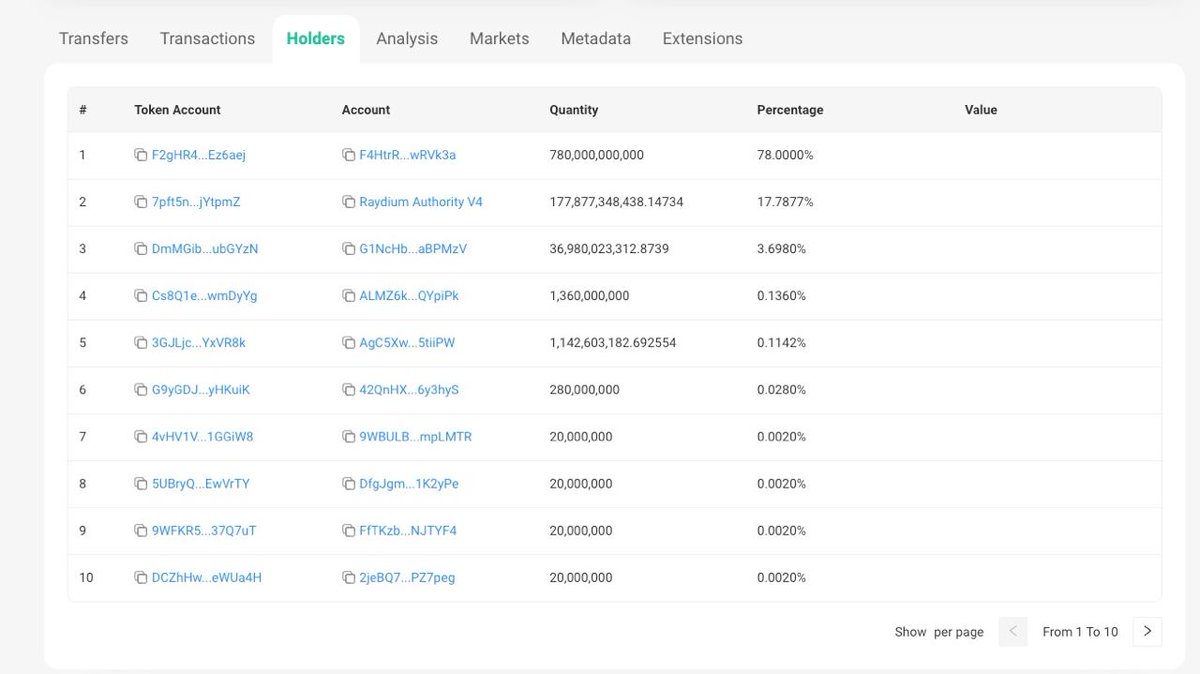Image resolution: width=1200 pixels, height=674 pixels.
Task: Click quantity 780,000,000,000 cell
Action: [x=597, y=155]
